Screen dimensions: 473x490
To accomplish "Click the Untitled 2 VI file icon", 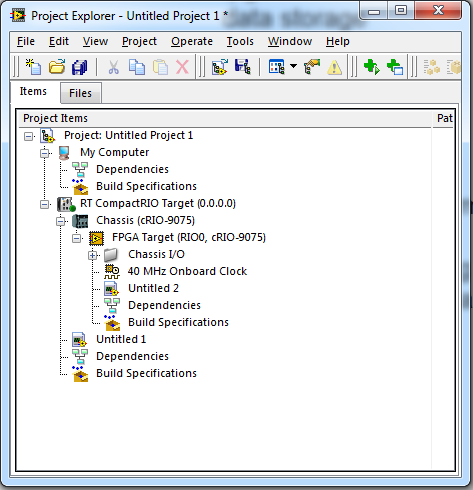I will [111, 289].
